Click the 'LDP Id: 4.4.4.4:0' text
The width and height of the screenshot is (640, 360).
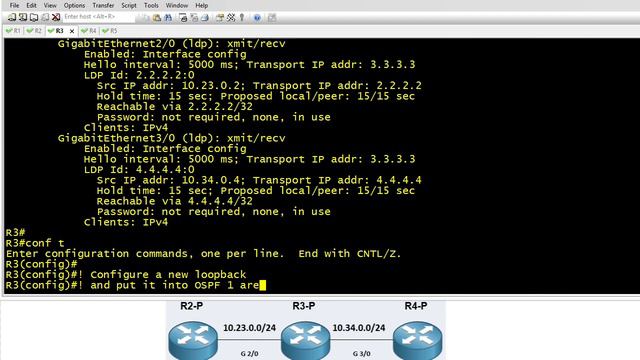pyautogui.click(x=139, y=169)
